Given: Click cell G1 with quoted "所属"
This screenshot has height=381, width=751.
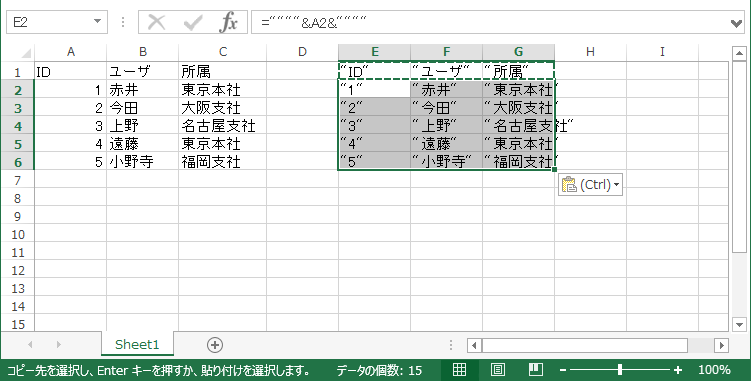Looking at the screenshot, I should (x=518, y=72).
